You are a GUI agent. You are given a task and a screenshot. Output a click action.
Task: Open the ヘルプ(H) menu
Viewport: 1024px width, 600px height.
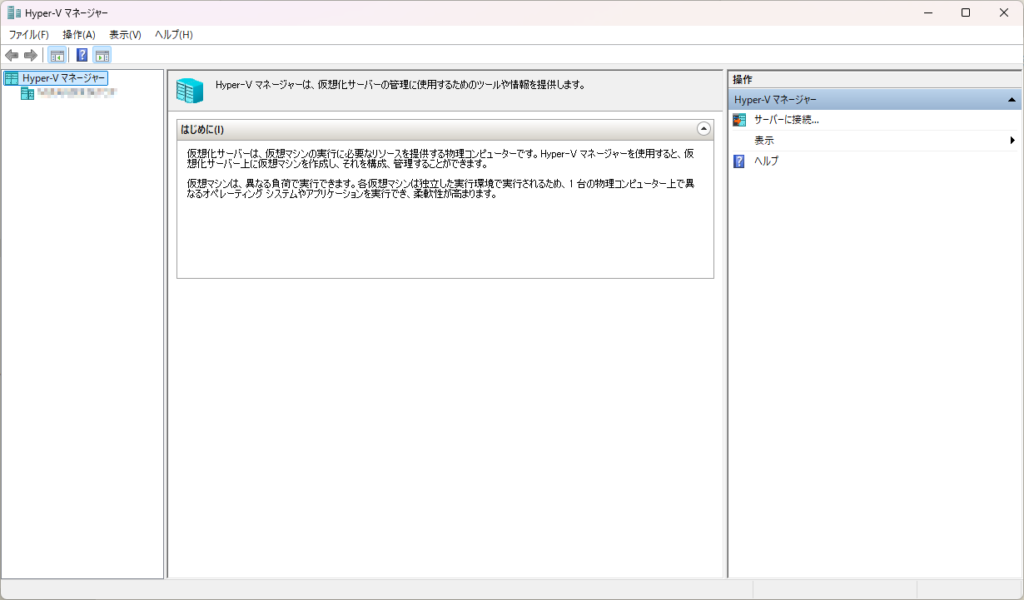173,35
